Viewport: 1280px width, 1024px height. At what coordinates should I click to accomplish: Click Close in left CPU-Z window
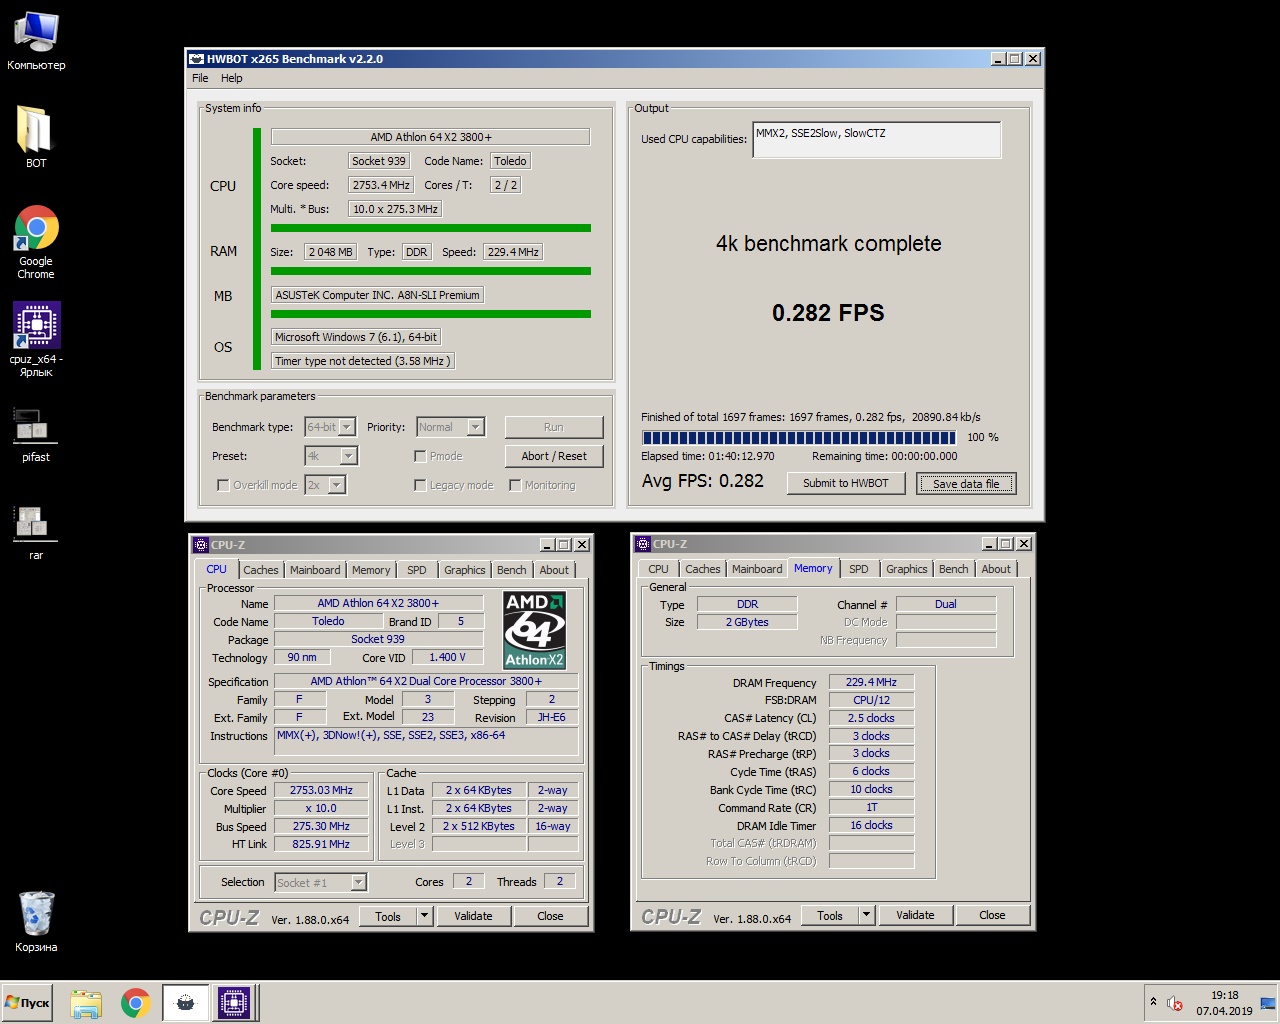pyautogui.click(x=550, y=916)
